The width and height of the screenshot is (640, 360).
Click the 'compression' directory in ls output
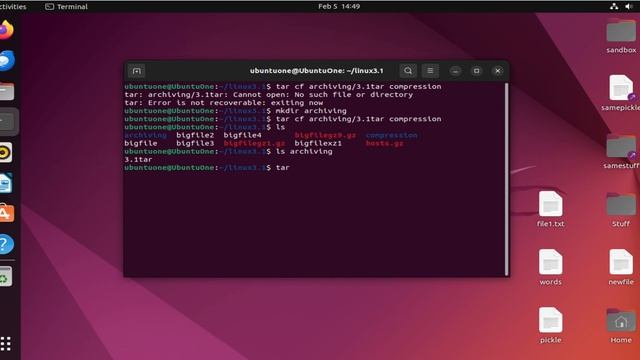(x=391, y=135)
